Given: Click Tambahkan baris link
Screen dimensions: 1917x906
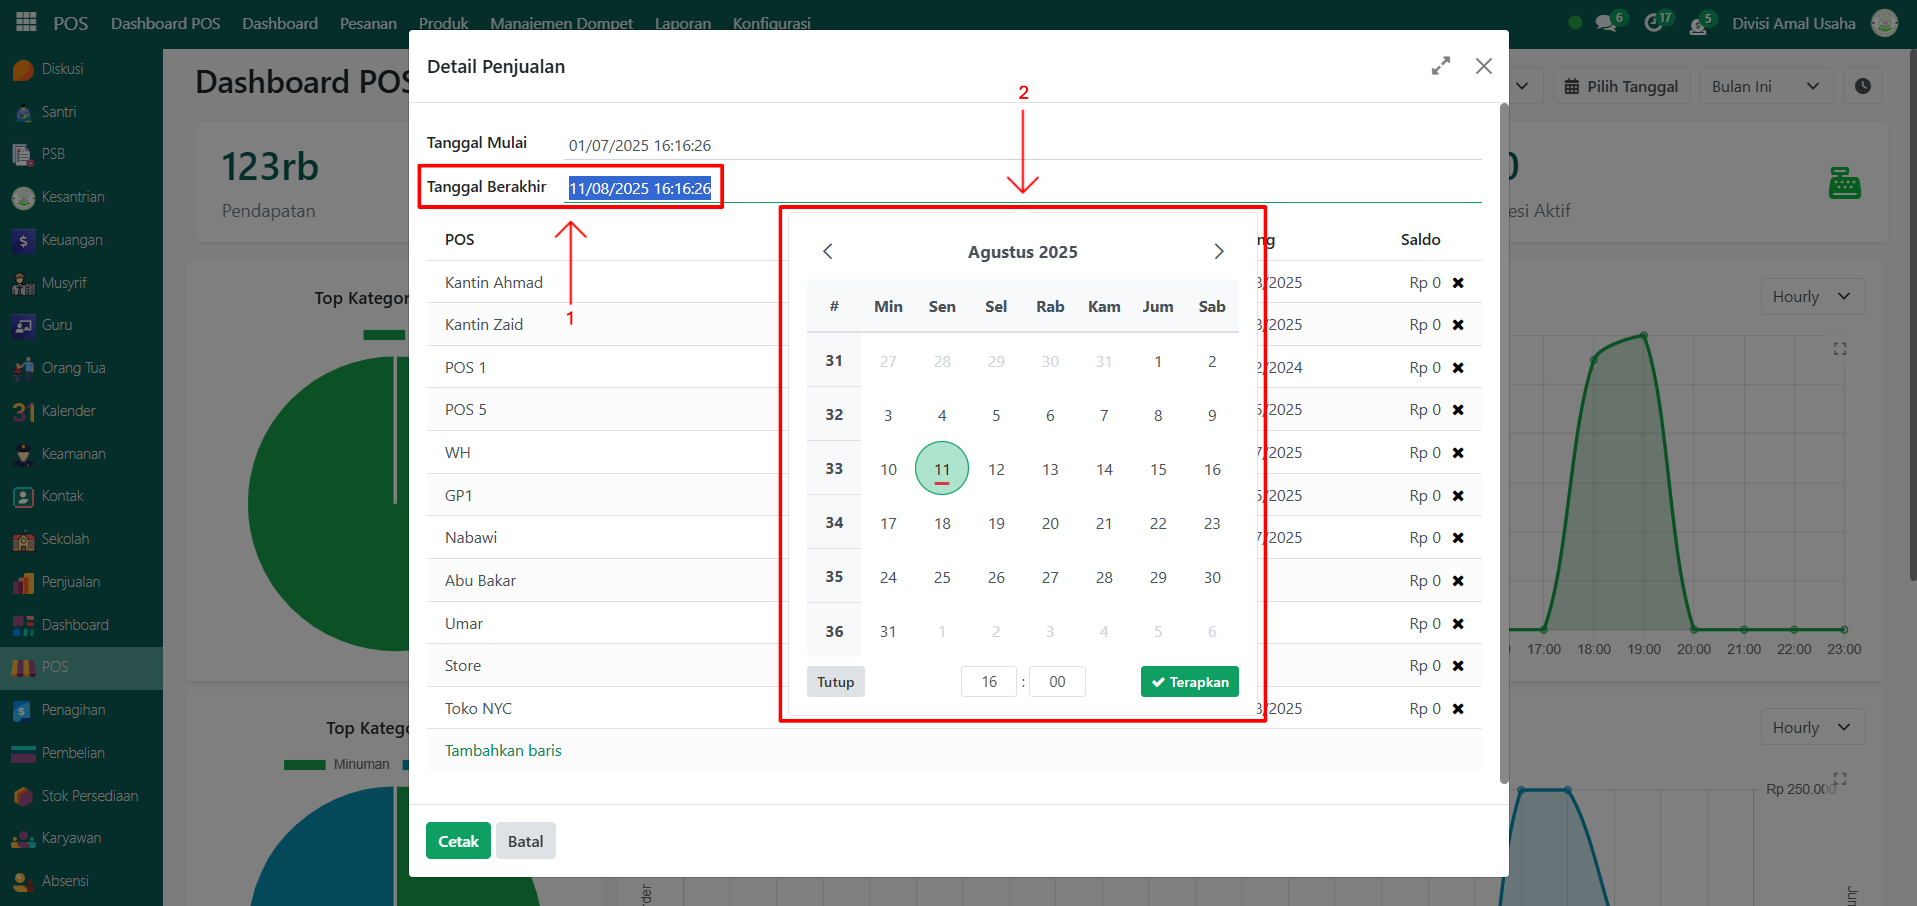Looking at the screenshot, I should [503, 751].
